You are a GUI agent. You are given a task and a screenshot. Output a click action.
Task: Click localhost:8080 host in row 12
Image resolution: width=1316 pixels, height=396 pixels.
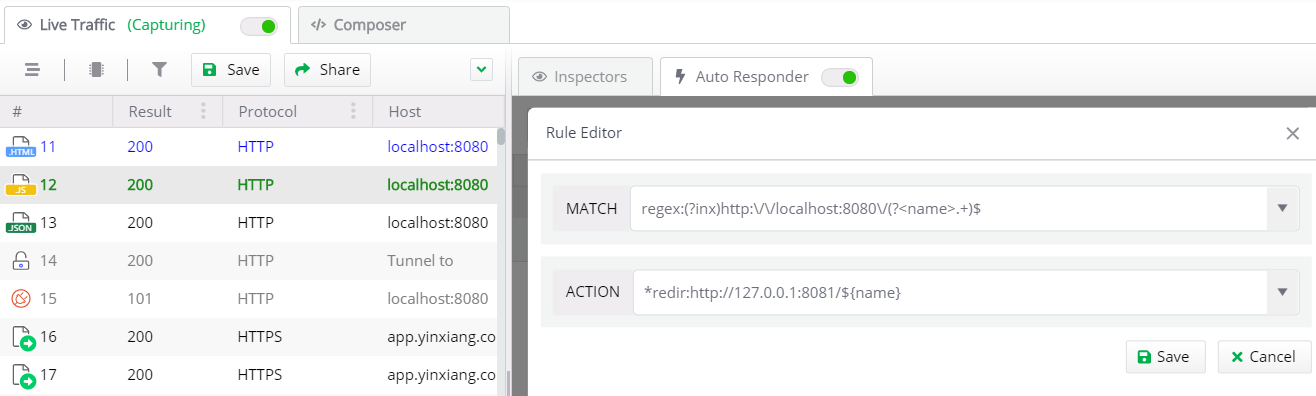pyautogui.click(x=437, y=185)
